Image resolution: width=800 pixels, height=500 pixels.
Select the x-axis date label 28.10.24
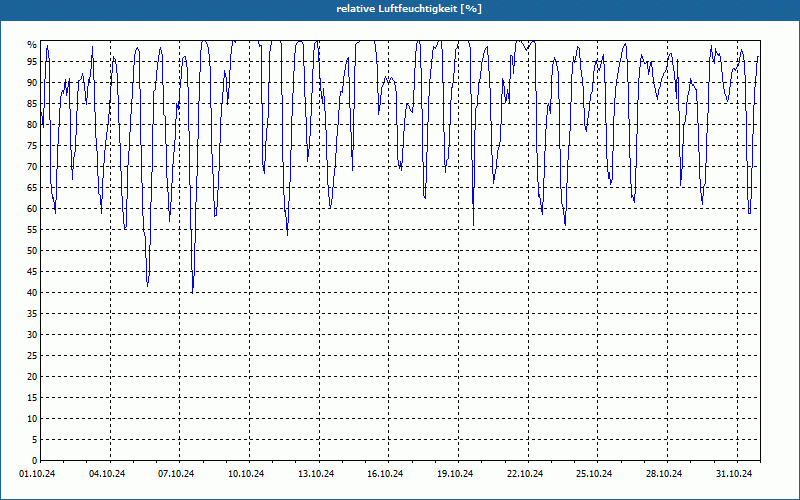(664, 474)
